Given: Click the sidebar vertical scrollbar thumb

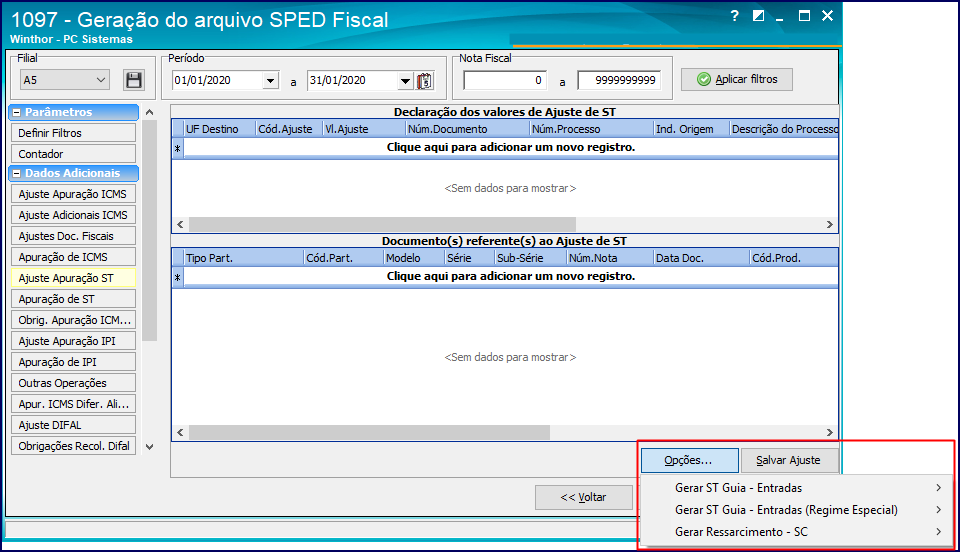Looking at the screenshot, I should [x=149, y=230].
